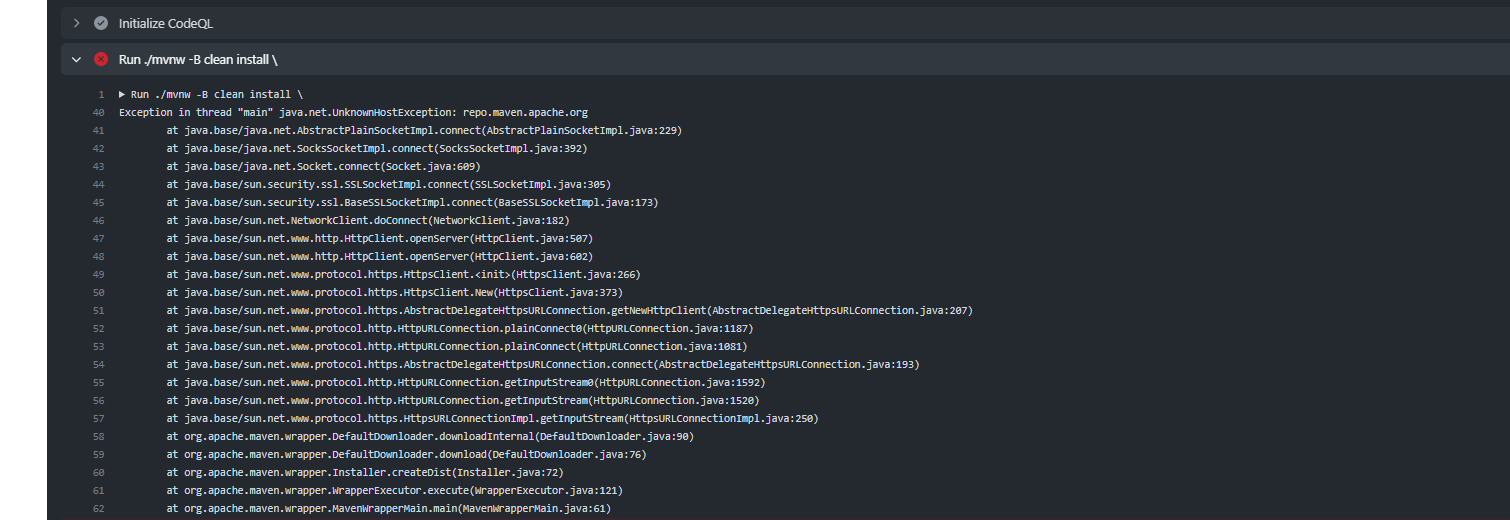Click the Run ./mvnw -B clean install header
This screenshot has height=520, width=1510.
(198, 60)
